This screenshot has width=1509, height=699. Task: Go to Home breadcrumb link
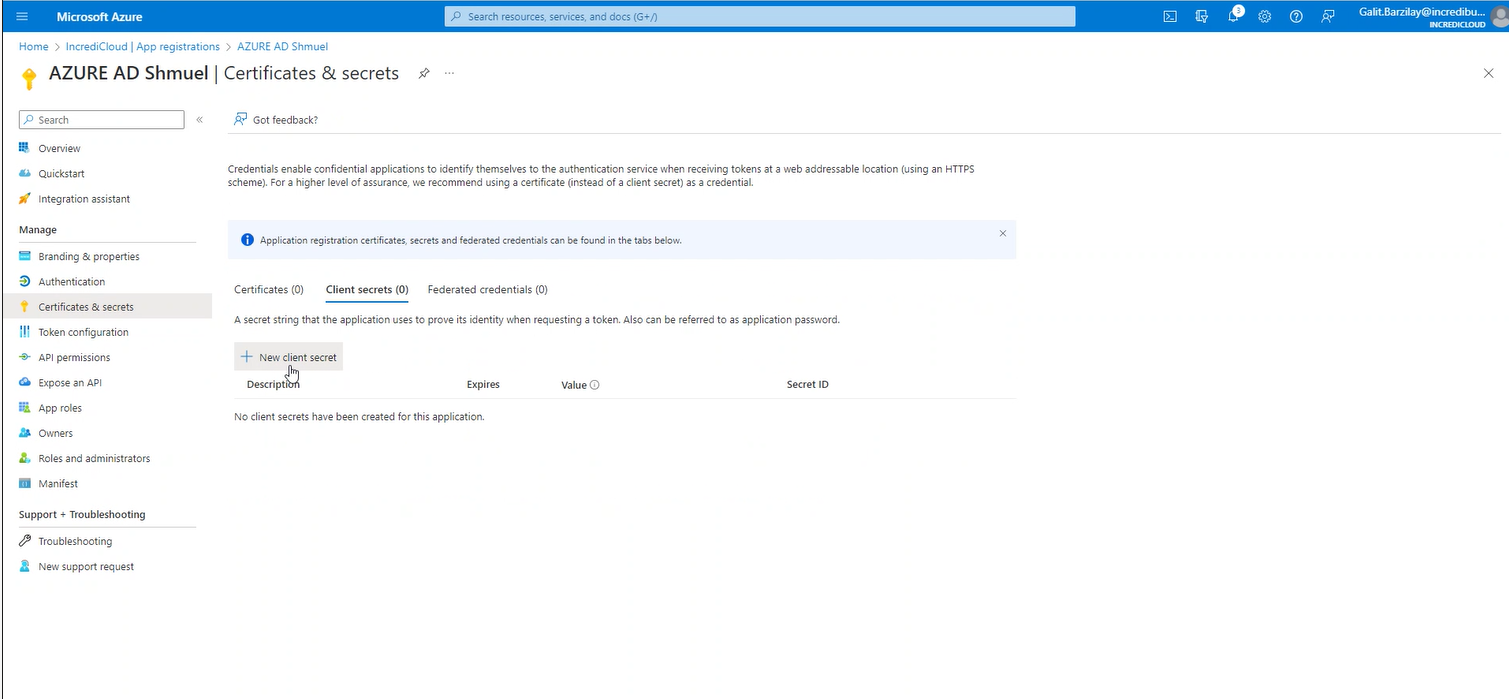coord(33,47)
